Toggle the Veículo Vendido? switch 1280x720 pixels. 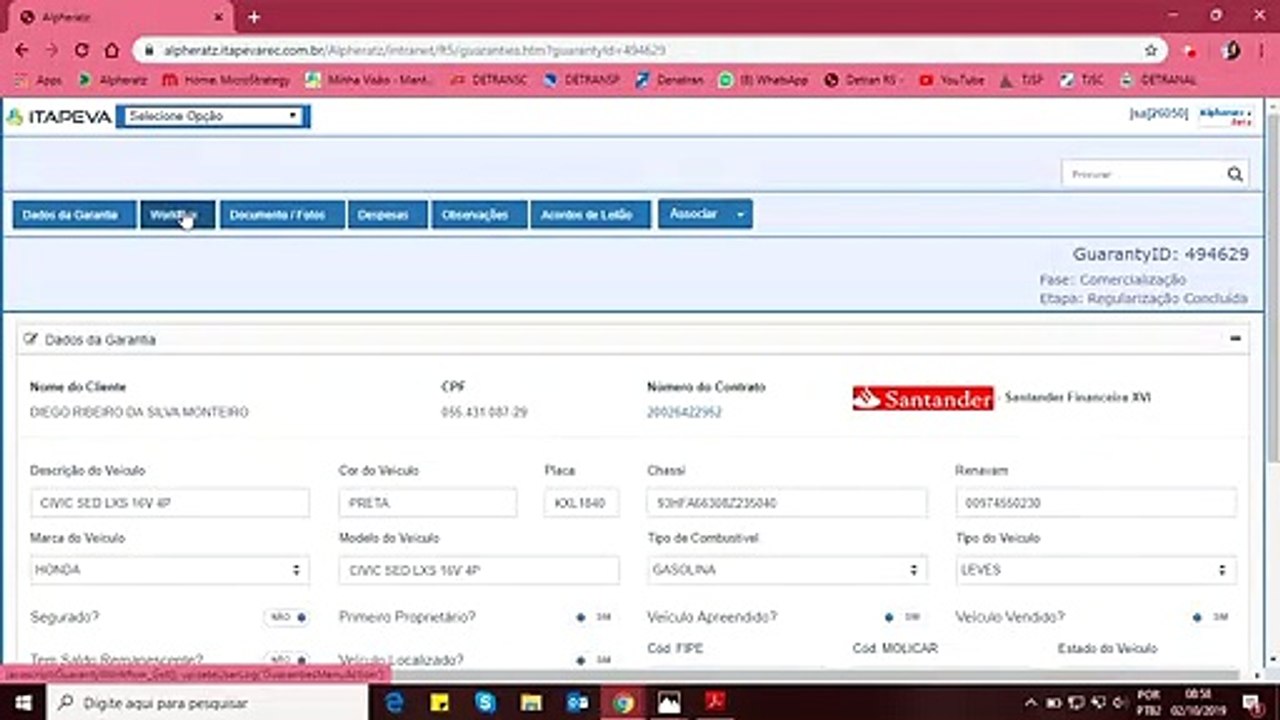click(x=1211, y=617)
